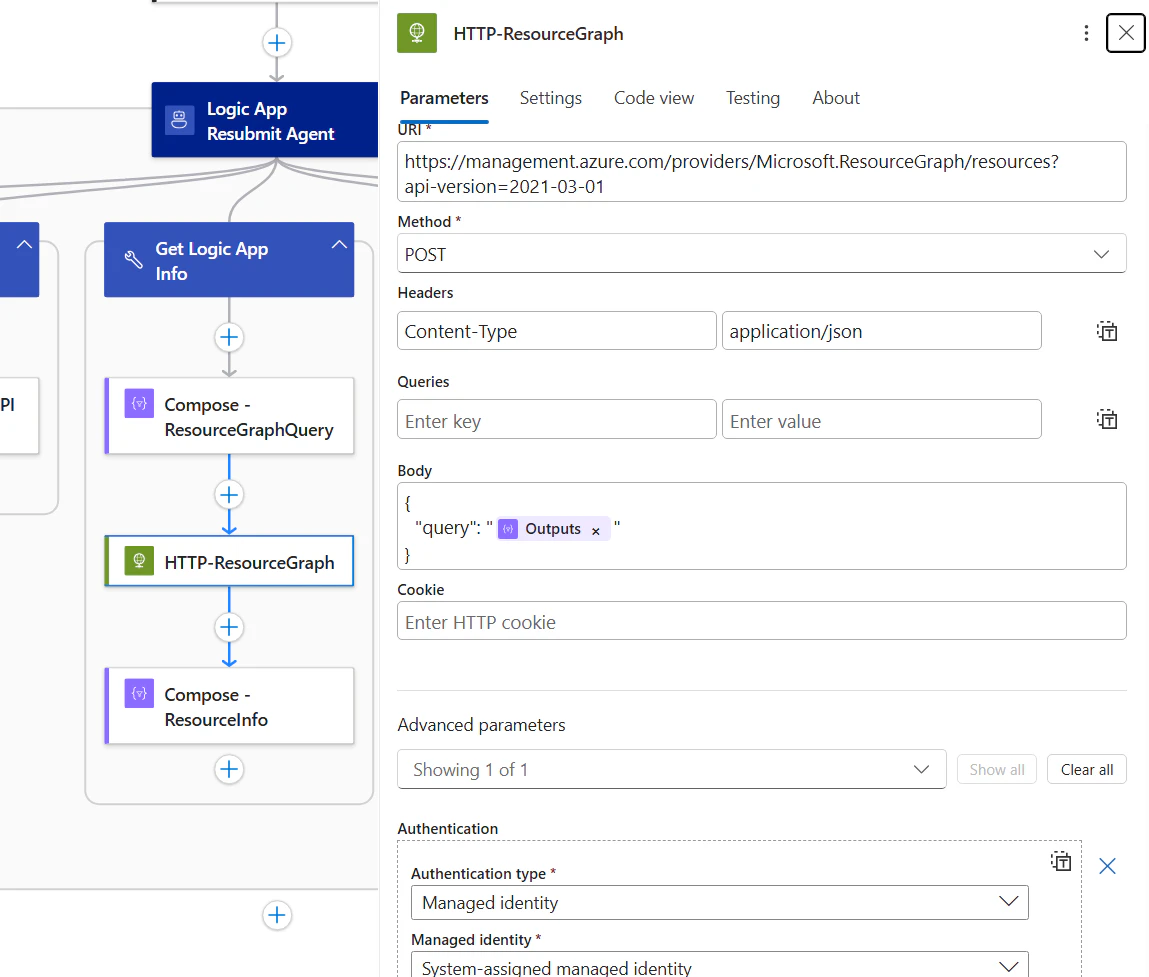Switch to the Parameters tab

click(x=444, y=98)
